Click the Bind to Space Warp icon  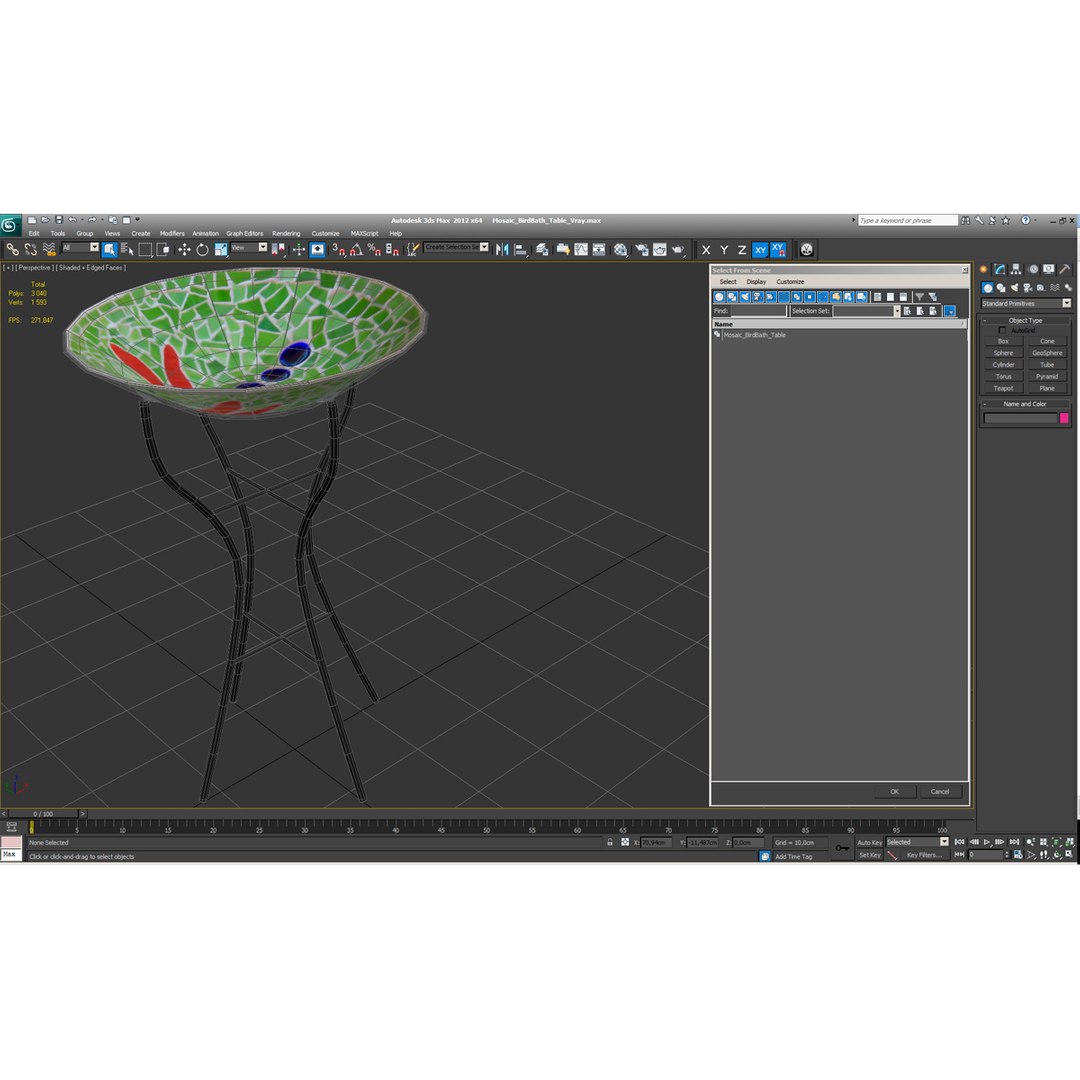coord(49,250)
